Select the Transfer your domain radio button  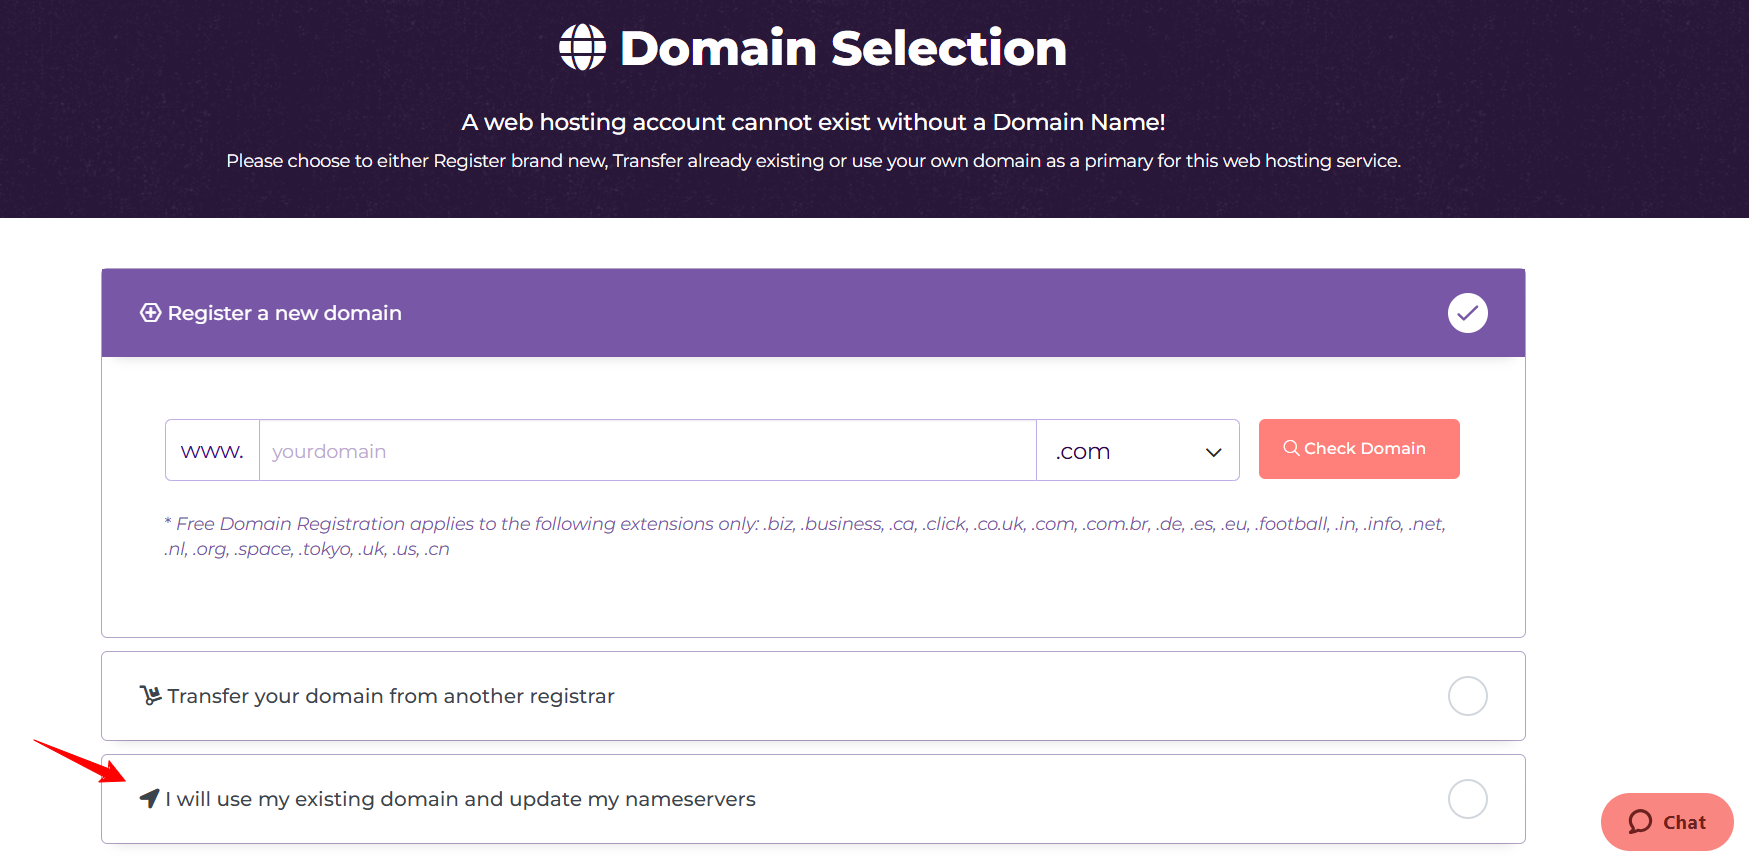[1467, 696]
